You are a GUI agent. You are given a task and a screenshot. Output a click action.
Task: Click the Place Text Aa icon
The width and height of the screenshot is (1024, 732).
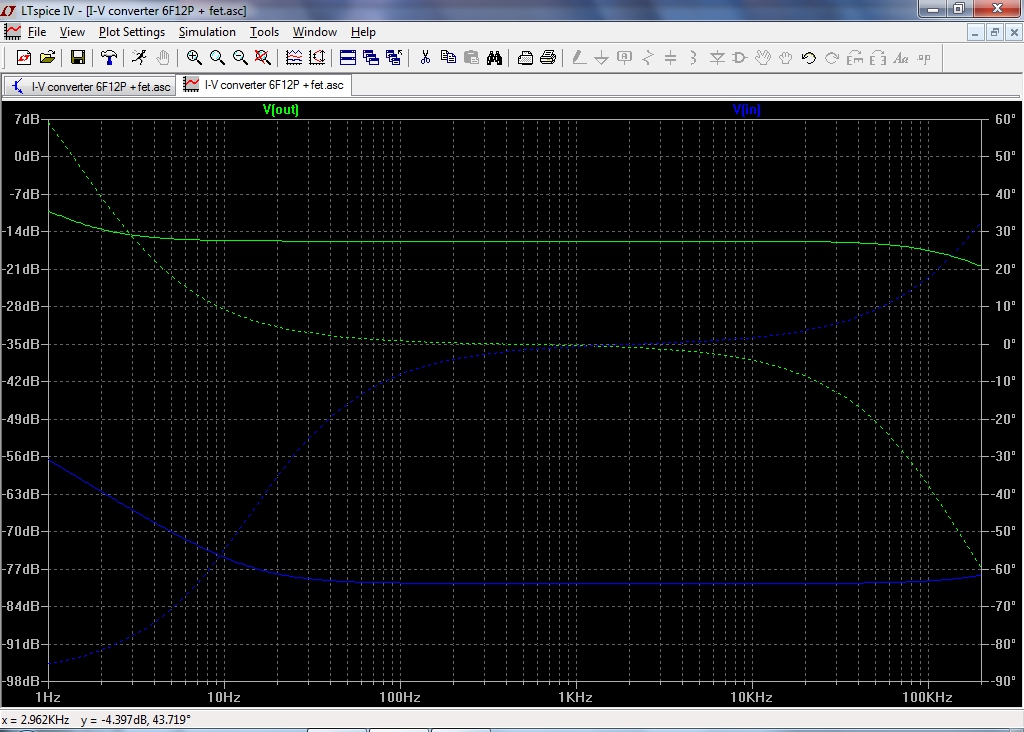pyautogui.click(x=901, y=58)
